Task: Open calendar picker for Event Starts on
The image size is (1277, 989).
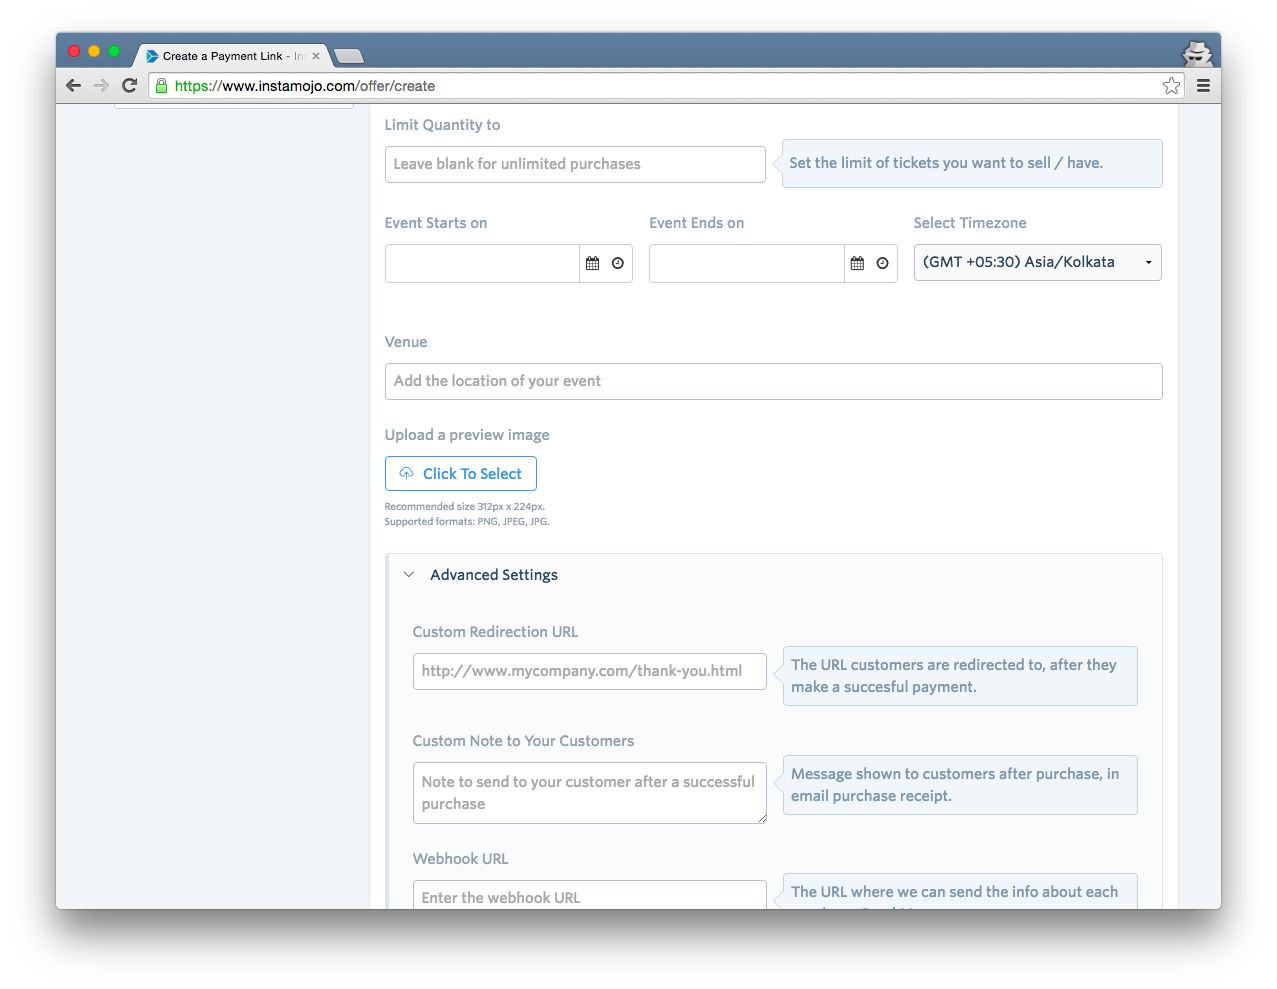Action: pyautogui.click(x=592, y=263)
